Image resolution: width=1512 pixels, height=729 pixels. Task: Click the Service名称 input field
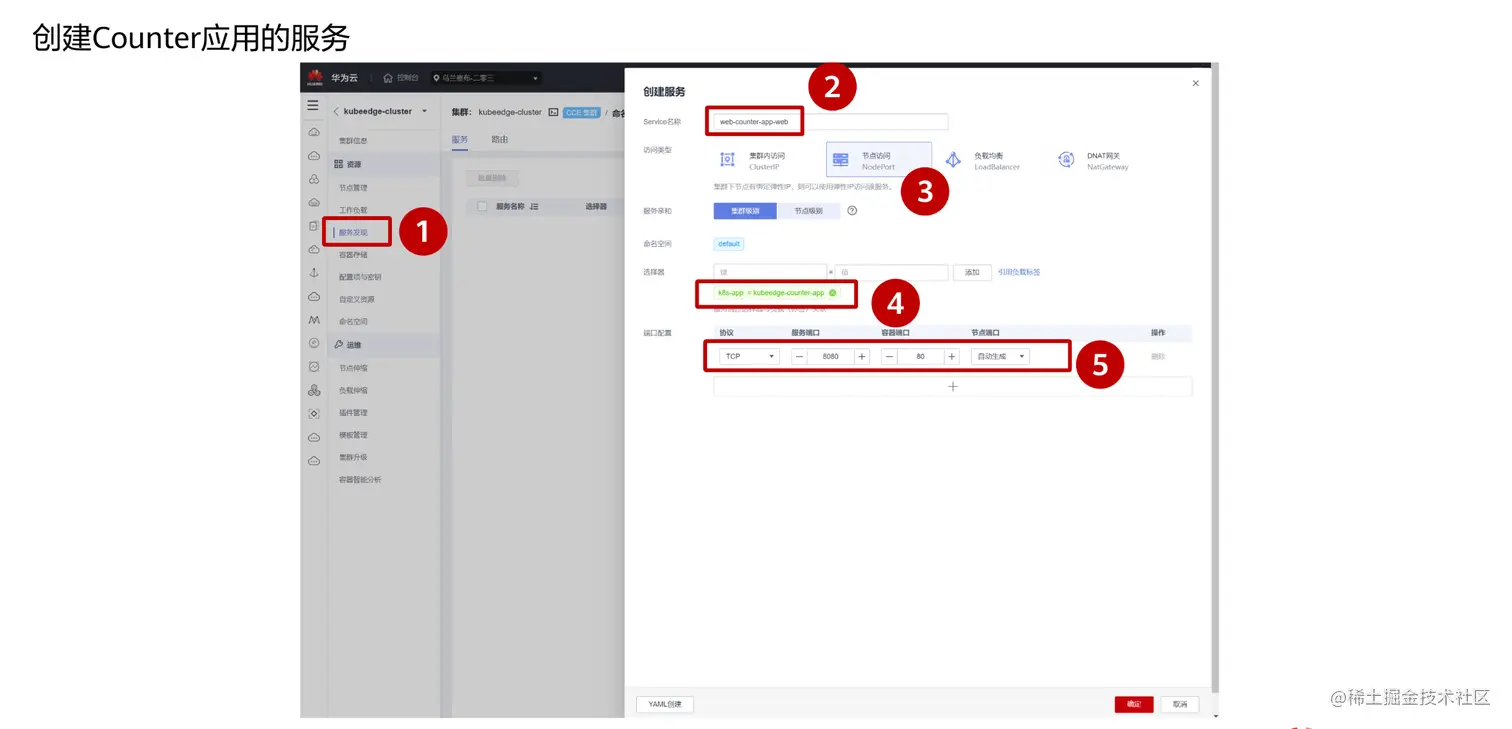830,122
